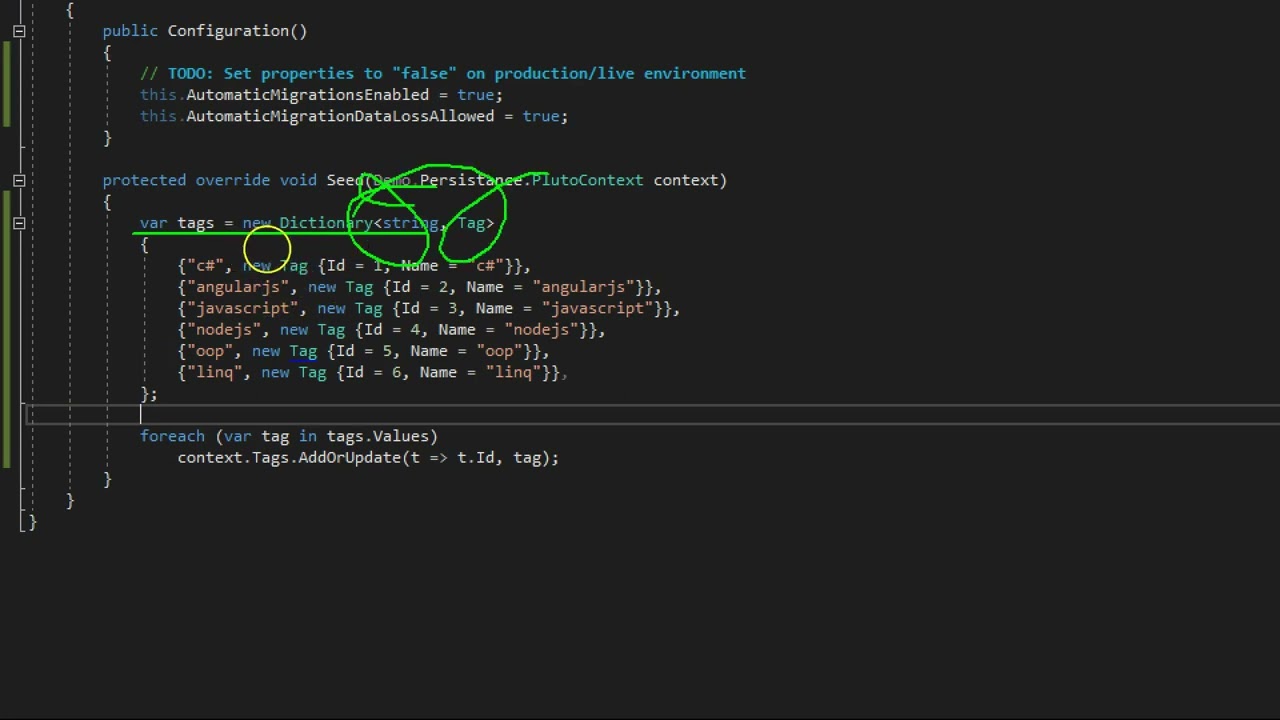1280x720 pixels.
Task: Click the AddOrUpdate method call
Action: point(349,458)
